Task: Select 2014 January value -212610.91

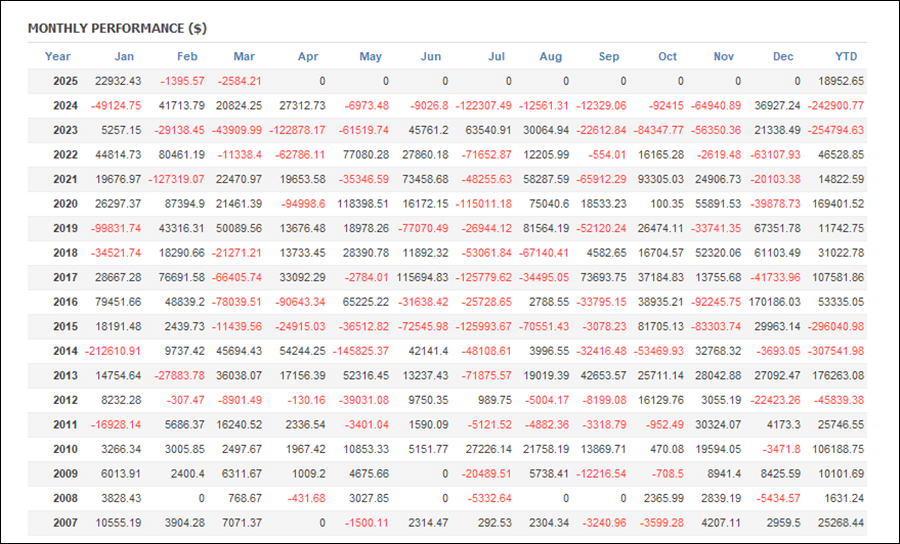Action: [x=112, y=351]
